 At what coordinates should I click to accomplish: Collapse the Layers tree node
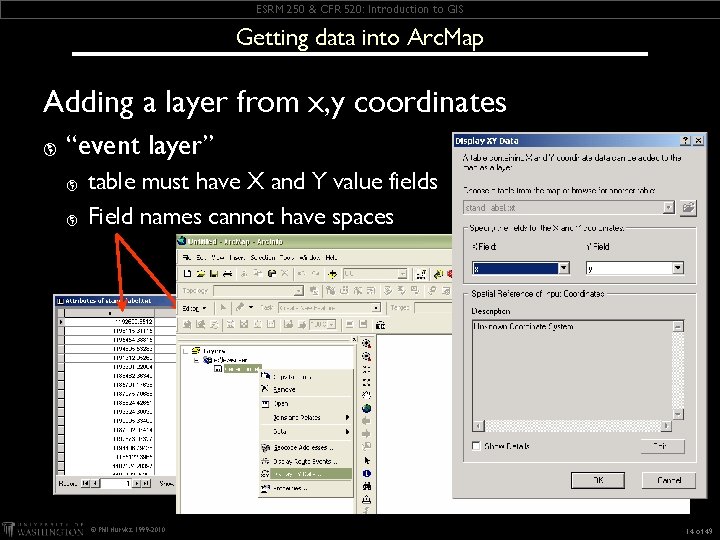coord(186,351)
